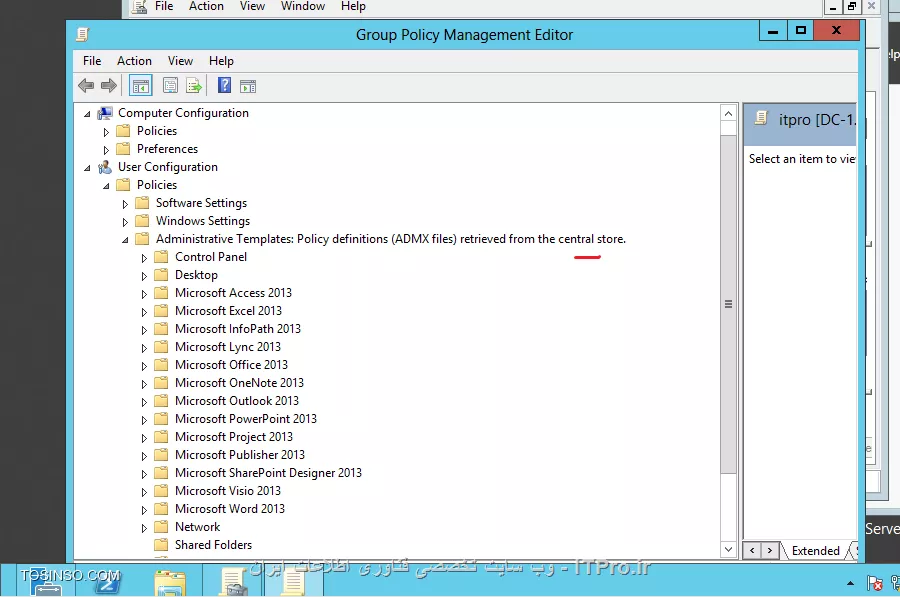
Task: Expand the Control Panel node
Action: click(144, 258)
